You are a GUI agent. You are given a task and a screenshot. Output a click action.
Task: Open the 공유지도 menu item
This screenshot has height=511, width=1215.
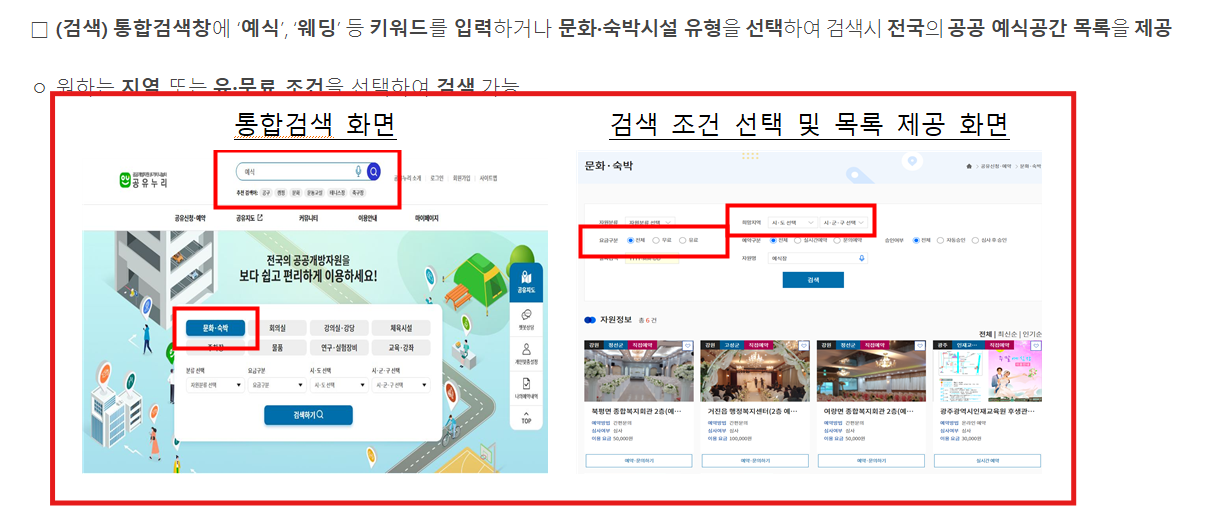click(x=250, y=218)
